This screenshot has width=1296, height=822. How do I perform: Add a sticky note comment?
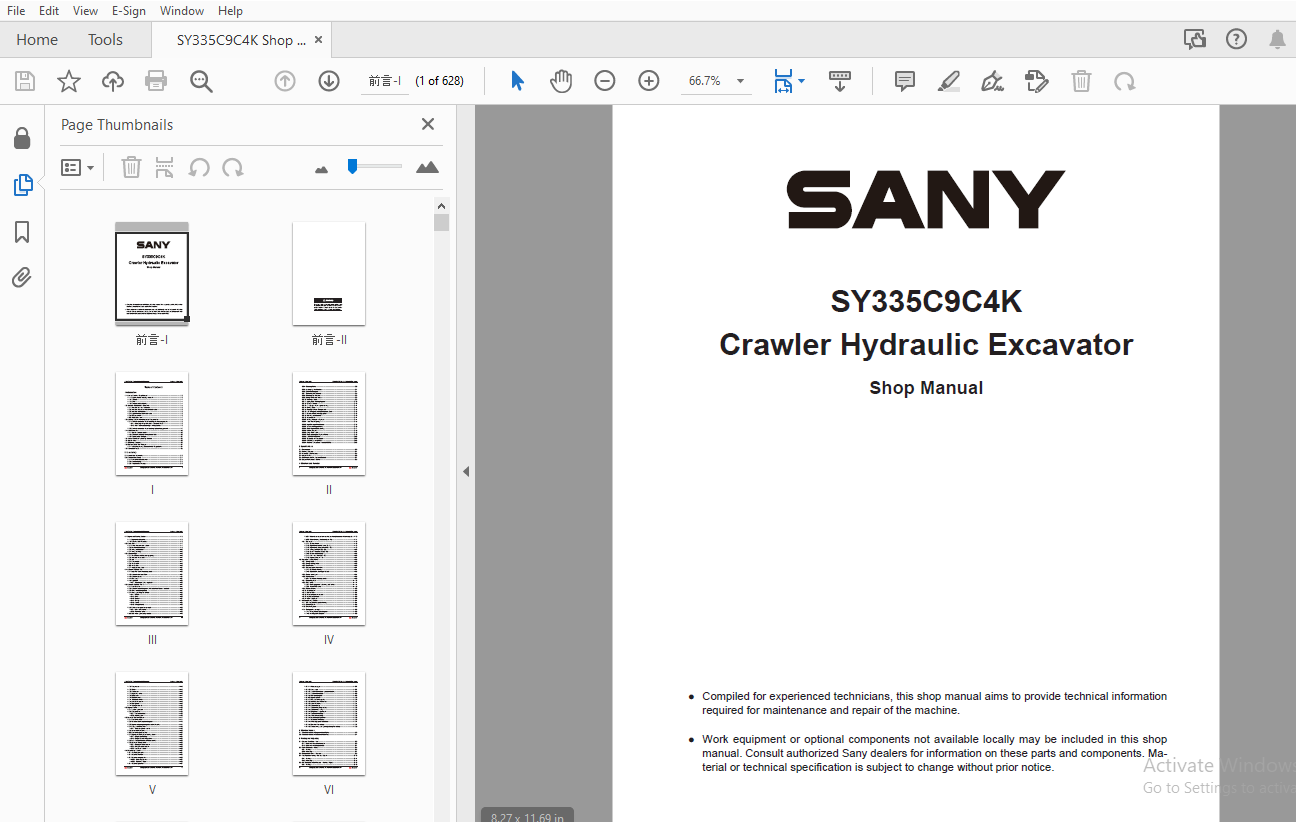coord(905,81)
